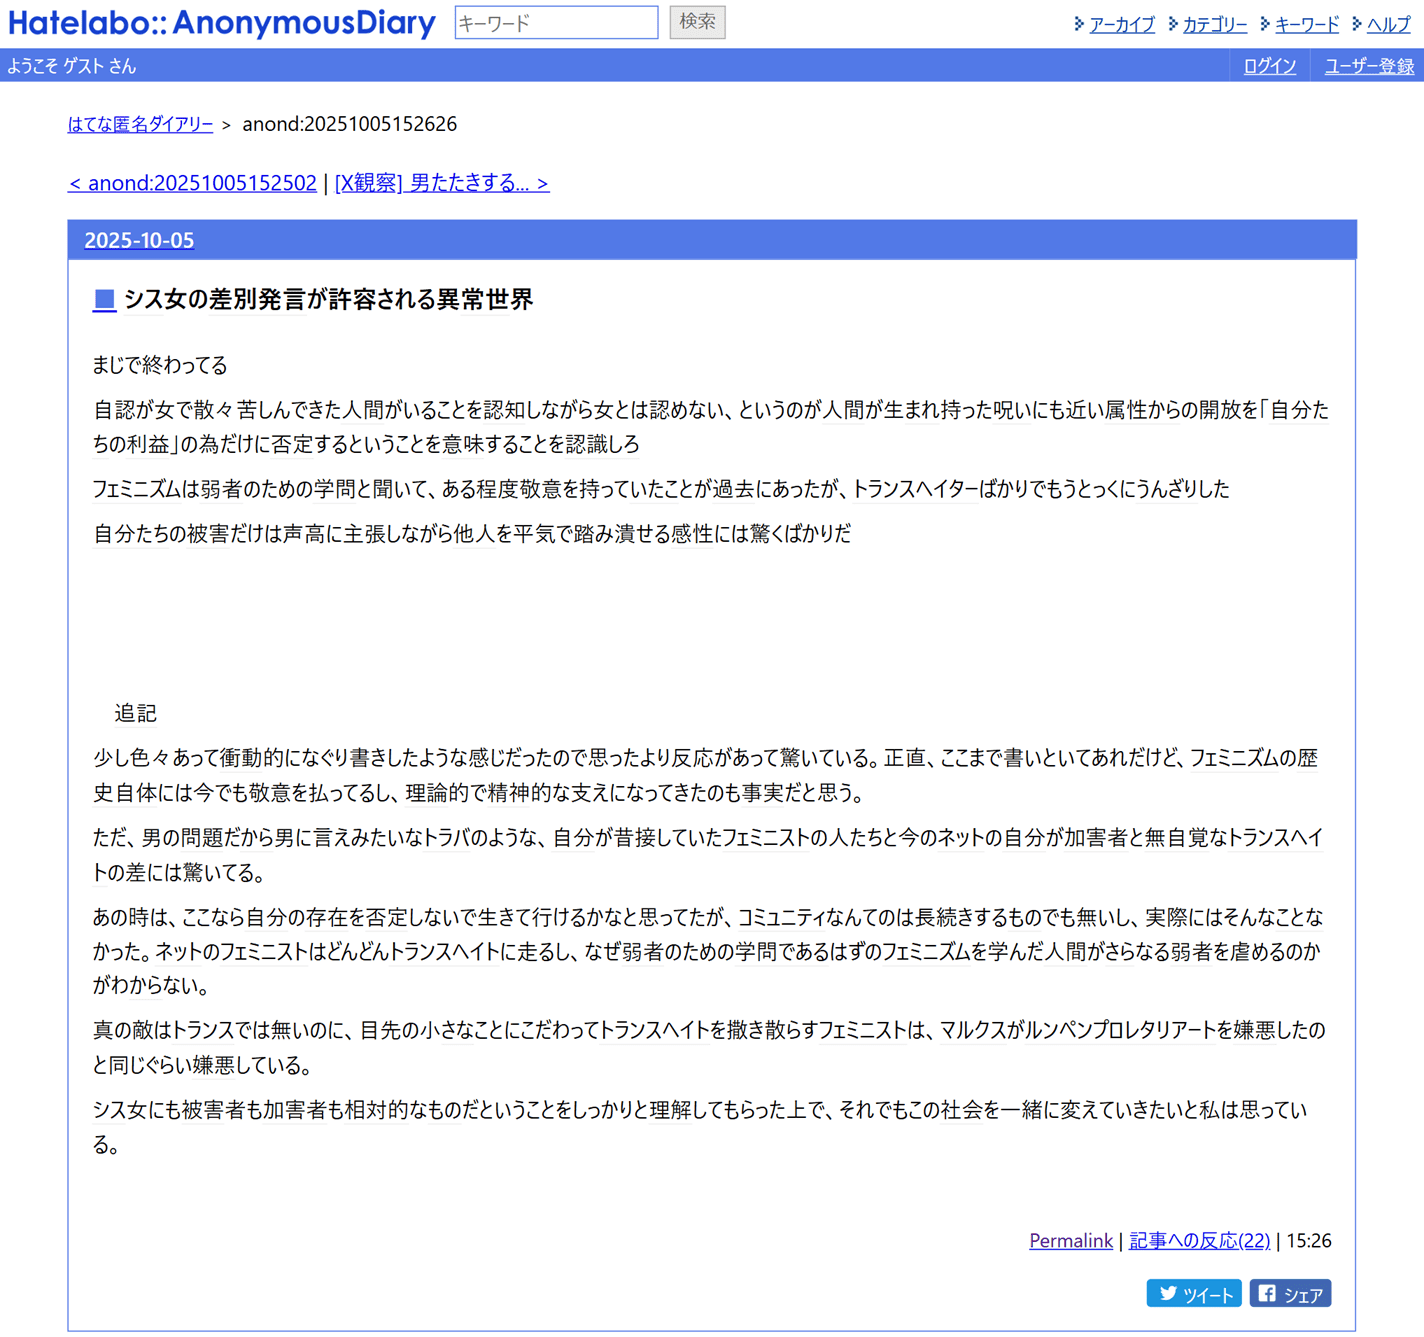The height and width of the screenshot is (1337, 1424).
Task: Open next entry [X観察] 男たたきする…
Action: (x=442, y=183)
